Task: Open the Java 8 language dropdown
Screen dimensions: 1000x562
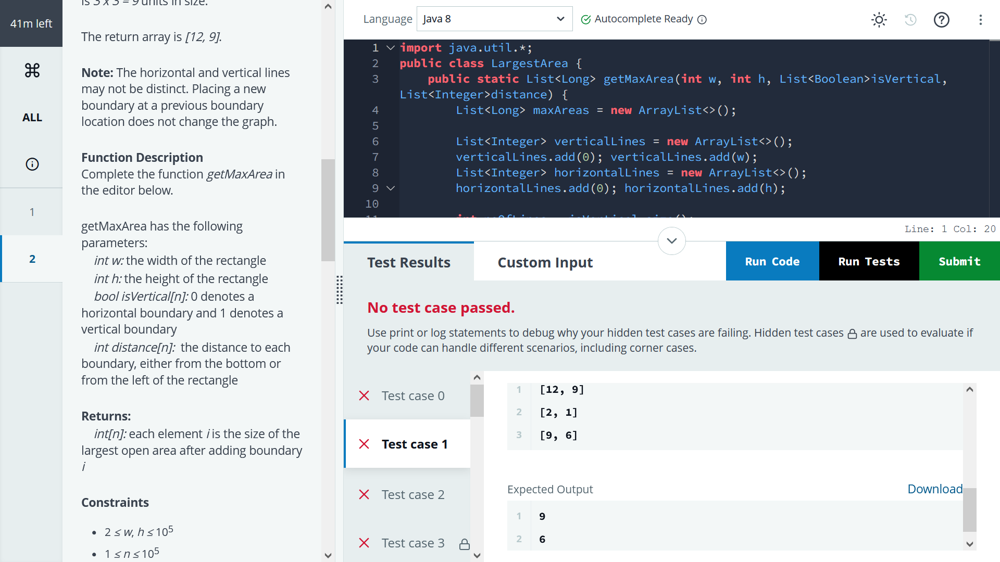Action: pyautogui.click(x=494, y=19)
